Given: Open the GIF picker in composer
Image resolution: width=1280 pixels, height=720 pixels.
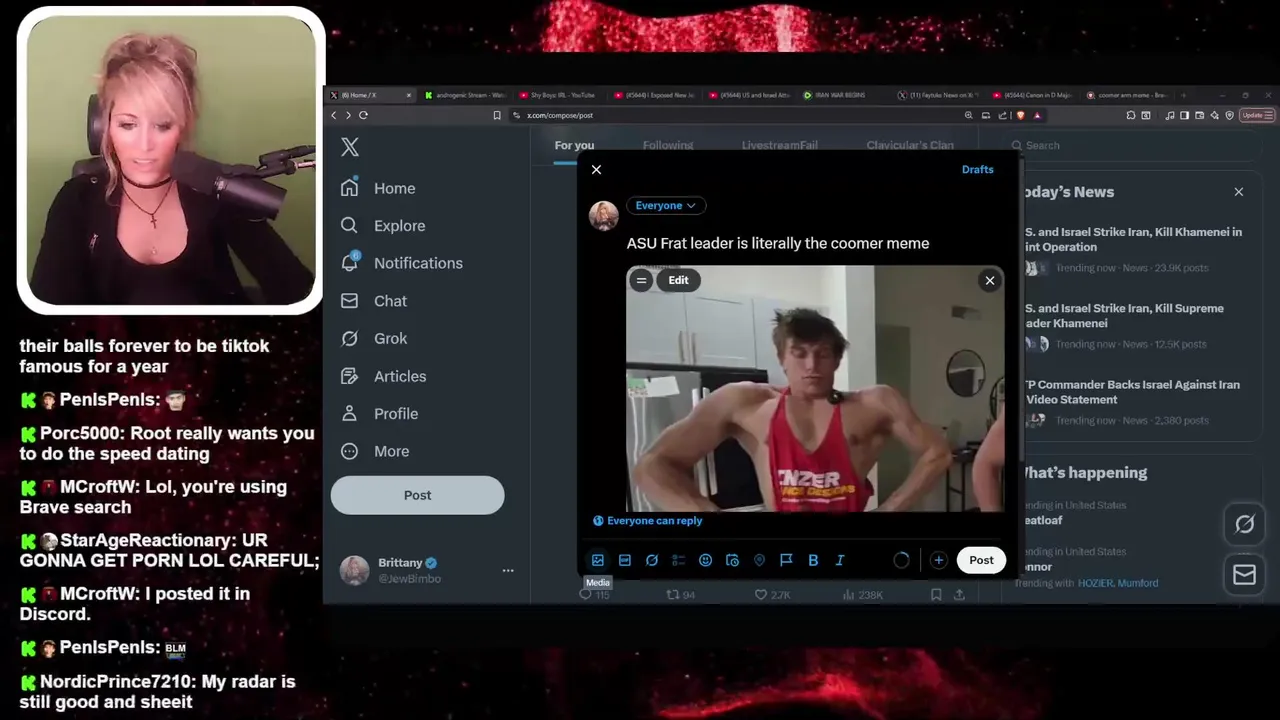Looking at the screenshot, I should [x=625, y=560].
